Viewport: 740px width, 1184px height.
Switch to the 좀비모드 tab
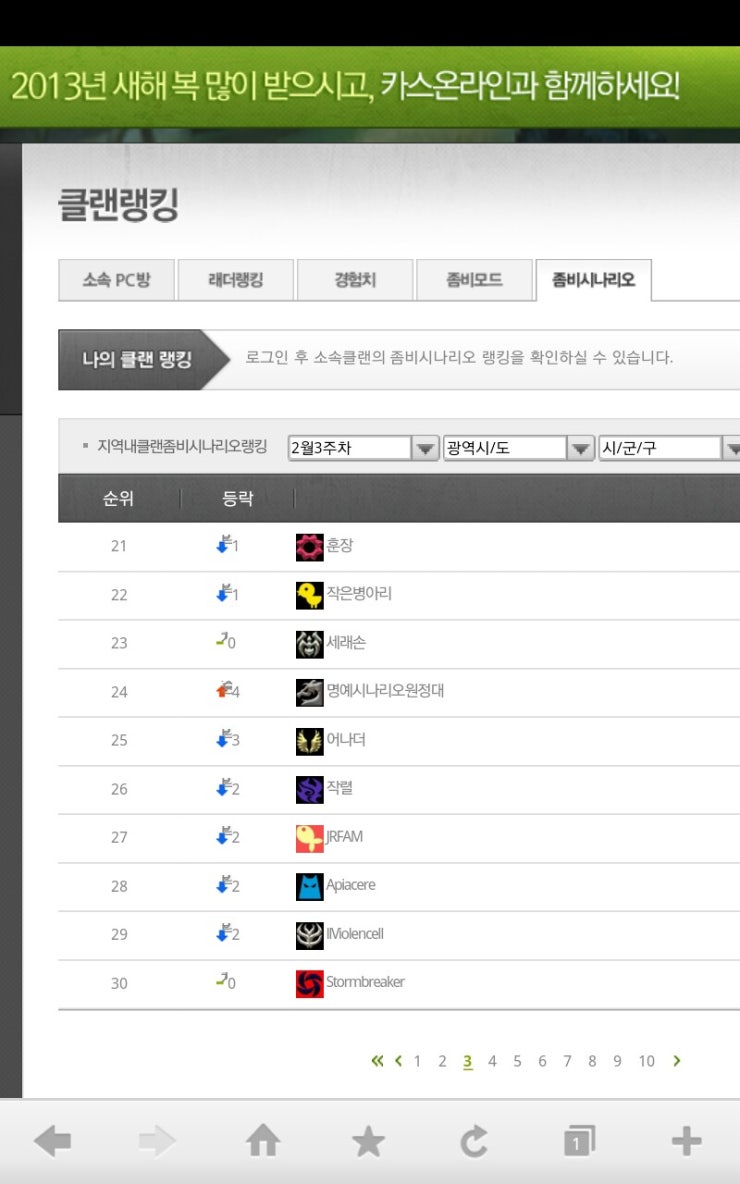click(x=474, y=280)
